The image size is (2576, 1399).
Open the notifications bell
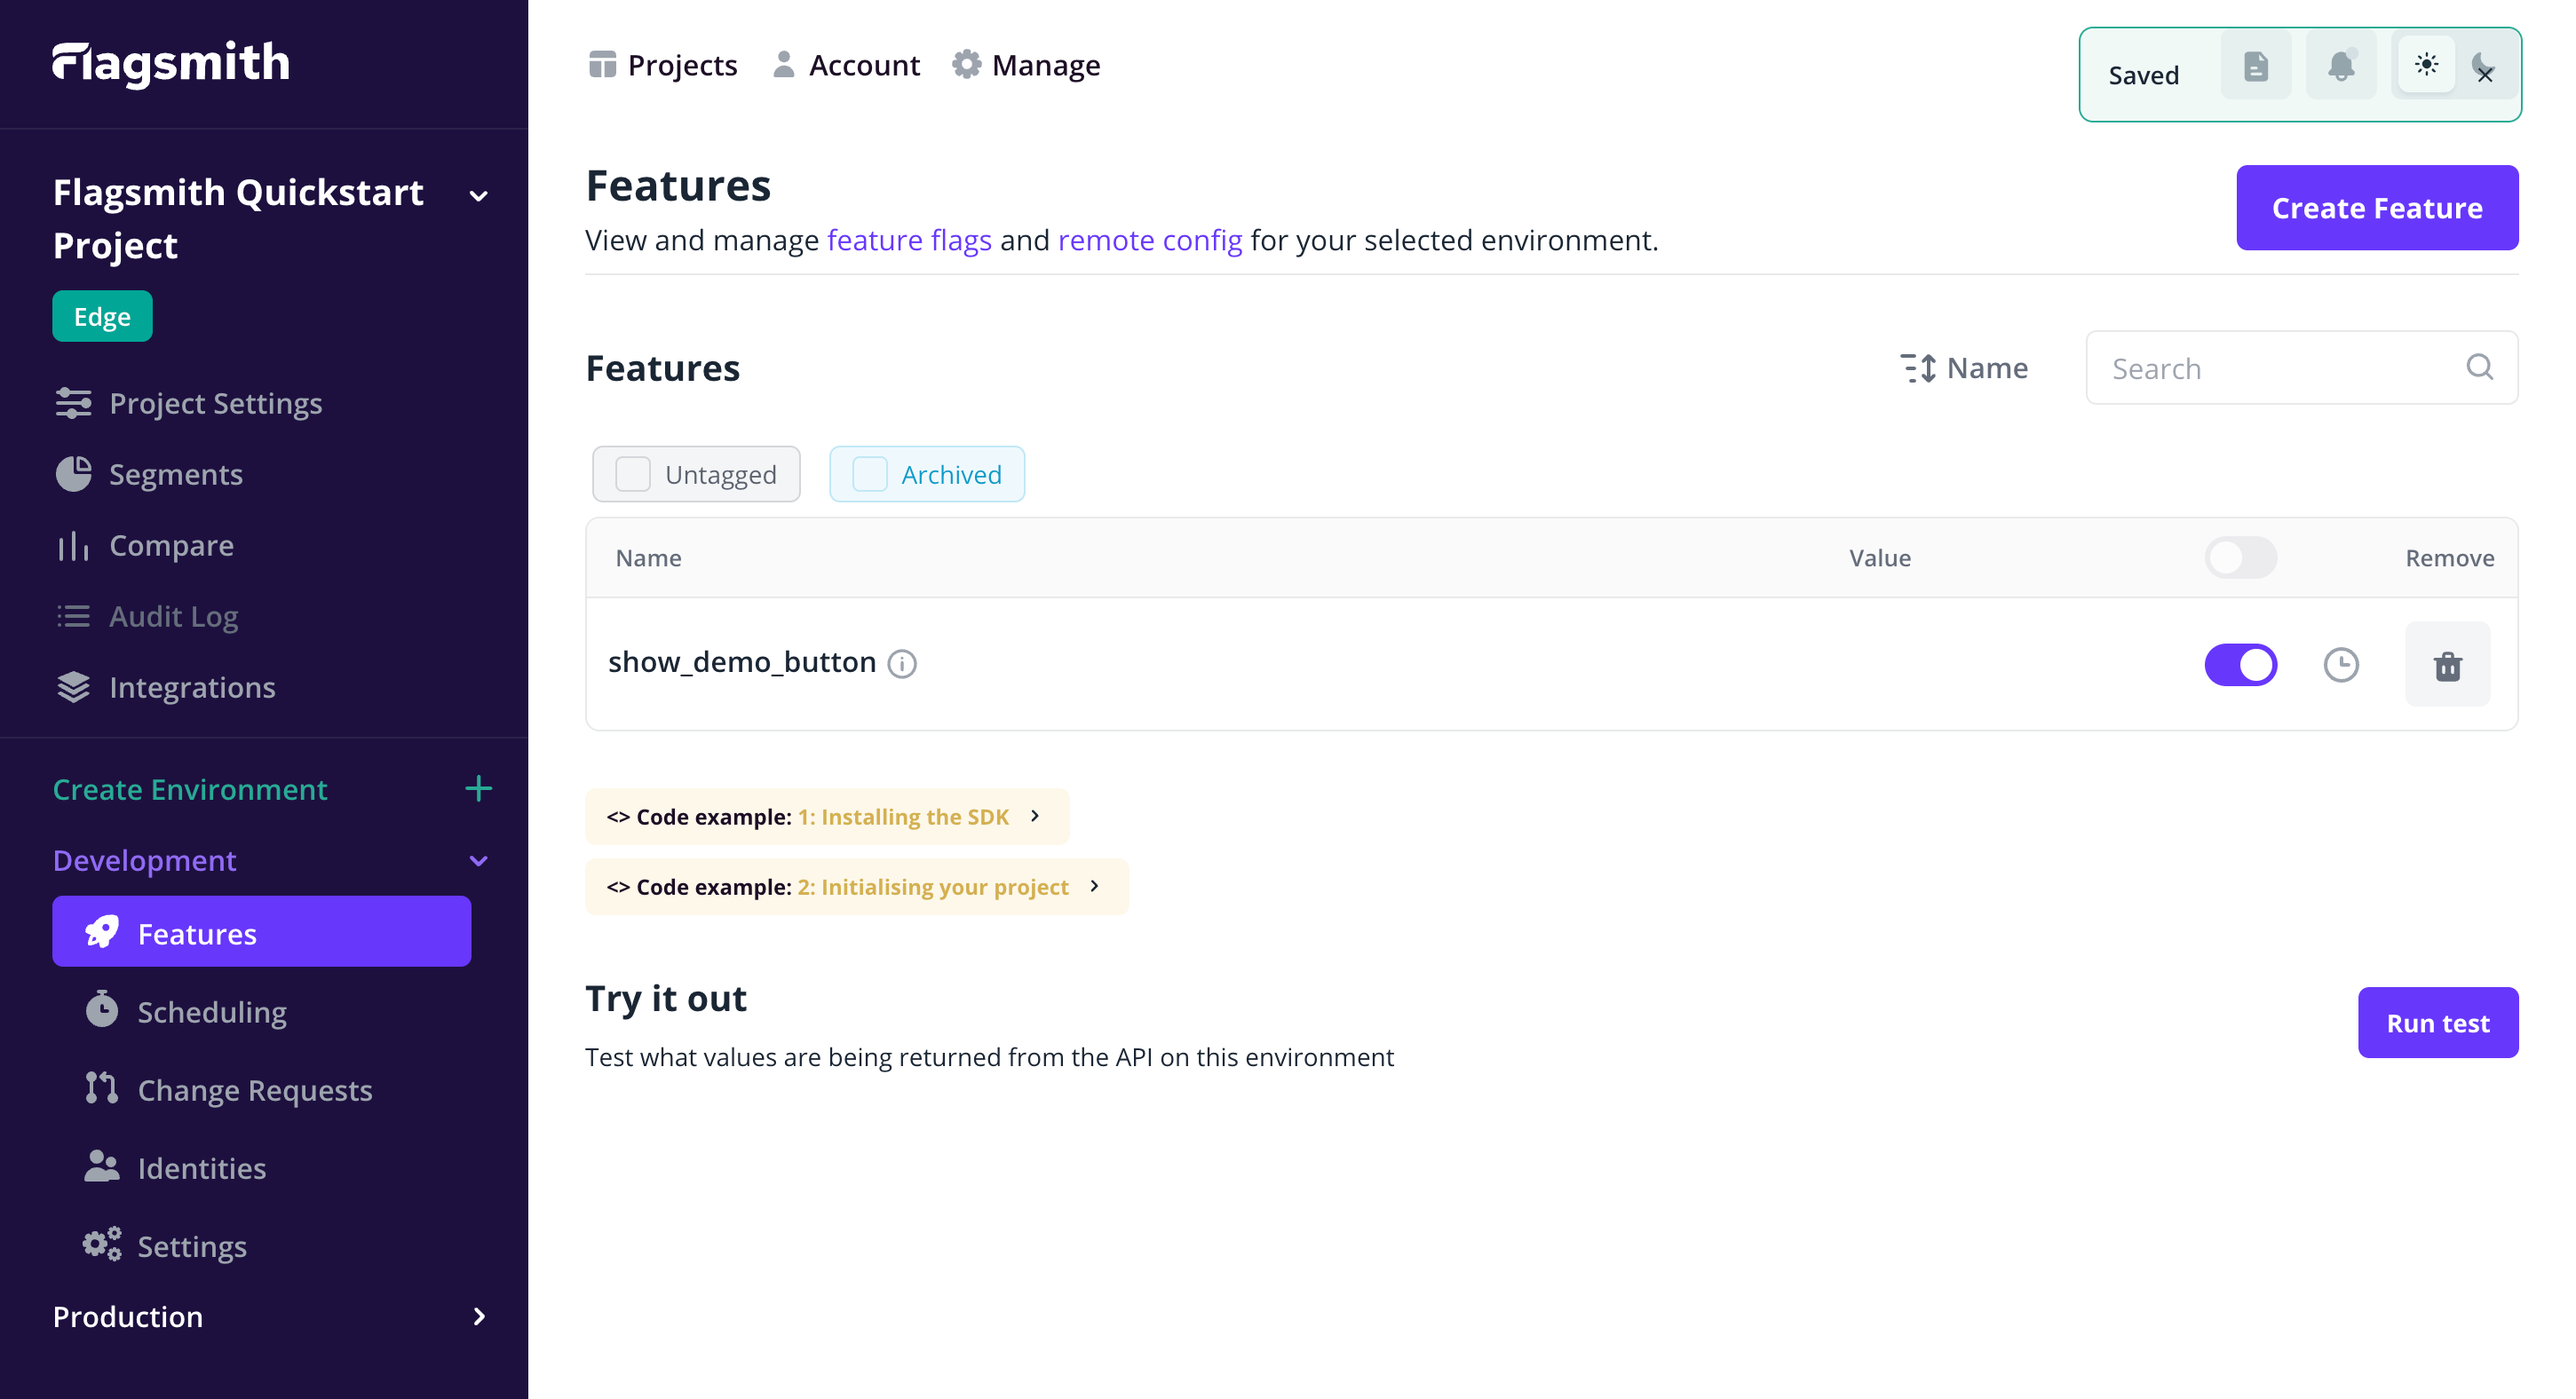(x=2340, y=66)
